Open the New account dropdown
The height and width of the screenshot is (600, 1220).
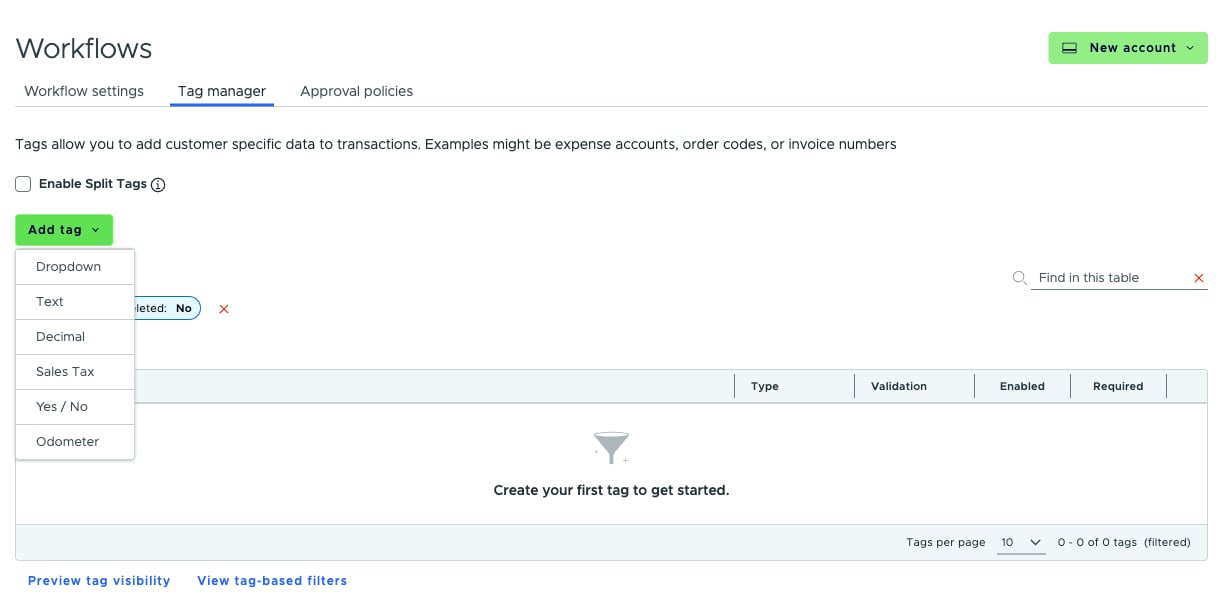tap(1128, 48)
